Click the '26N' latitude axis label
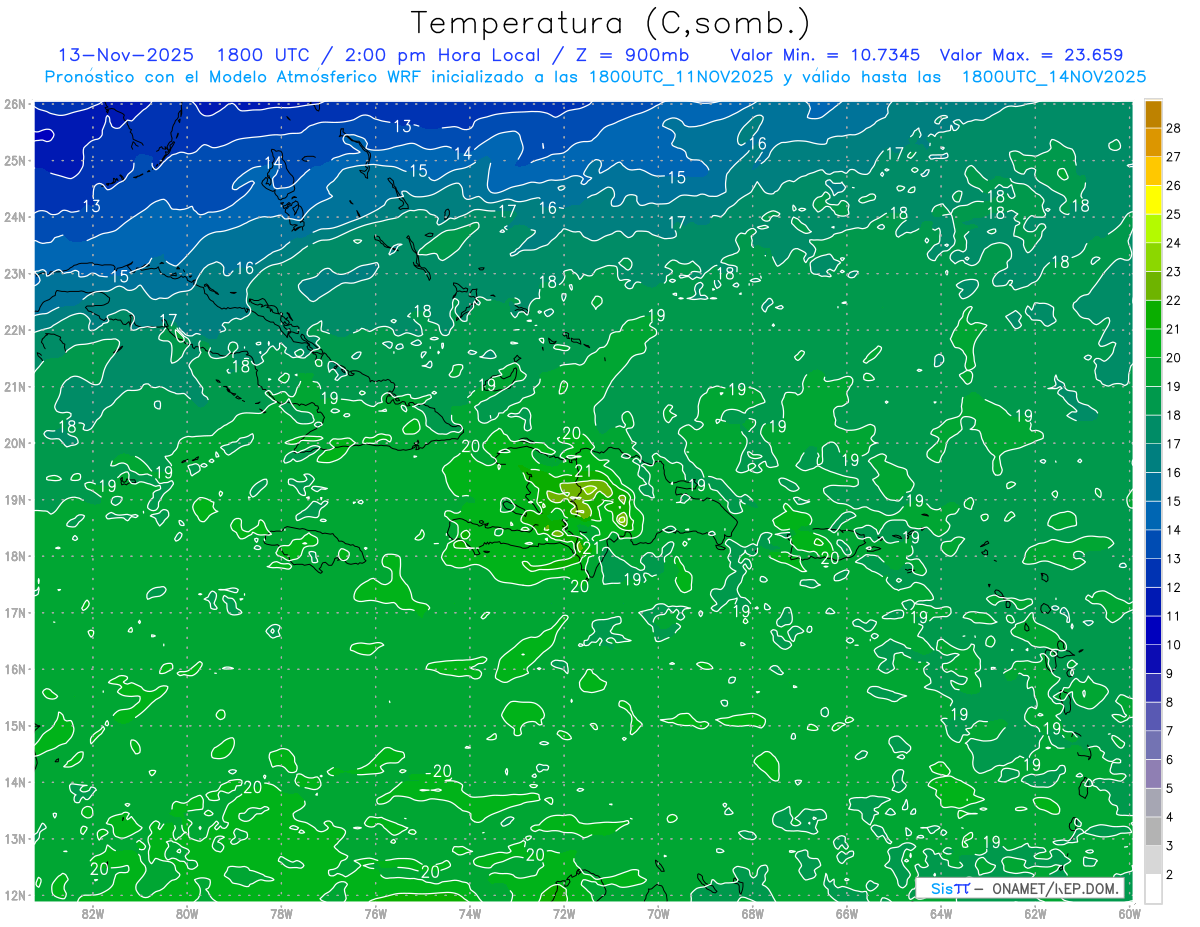This screenshot has height=927, width=1200. point(15,104)
